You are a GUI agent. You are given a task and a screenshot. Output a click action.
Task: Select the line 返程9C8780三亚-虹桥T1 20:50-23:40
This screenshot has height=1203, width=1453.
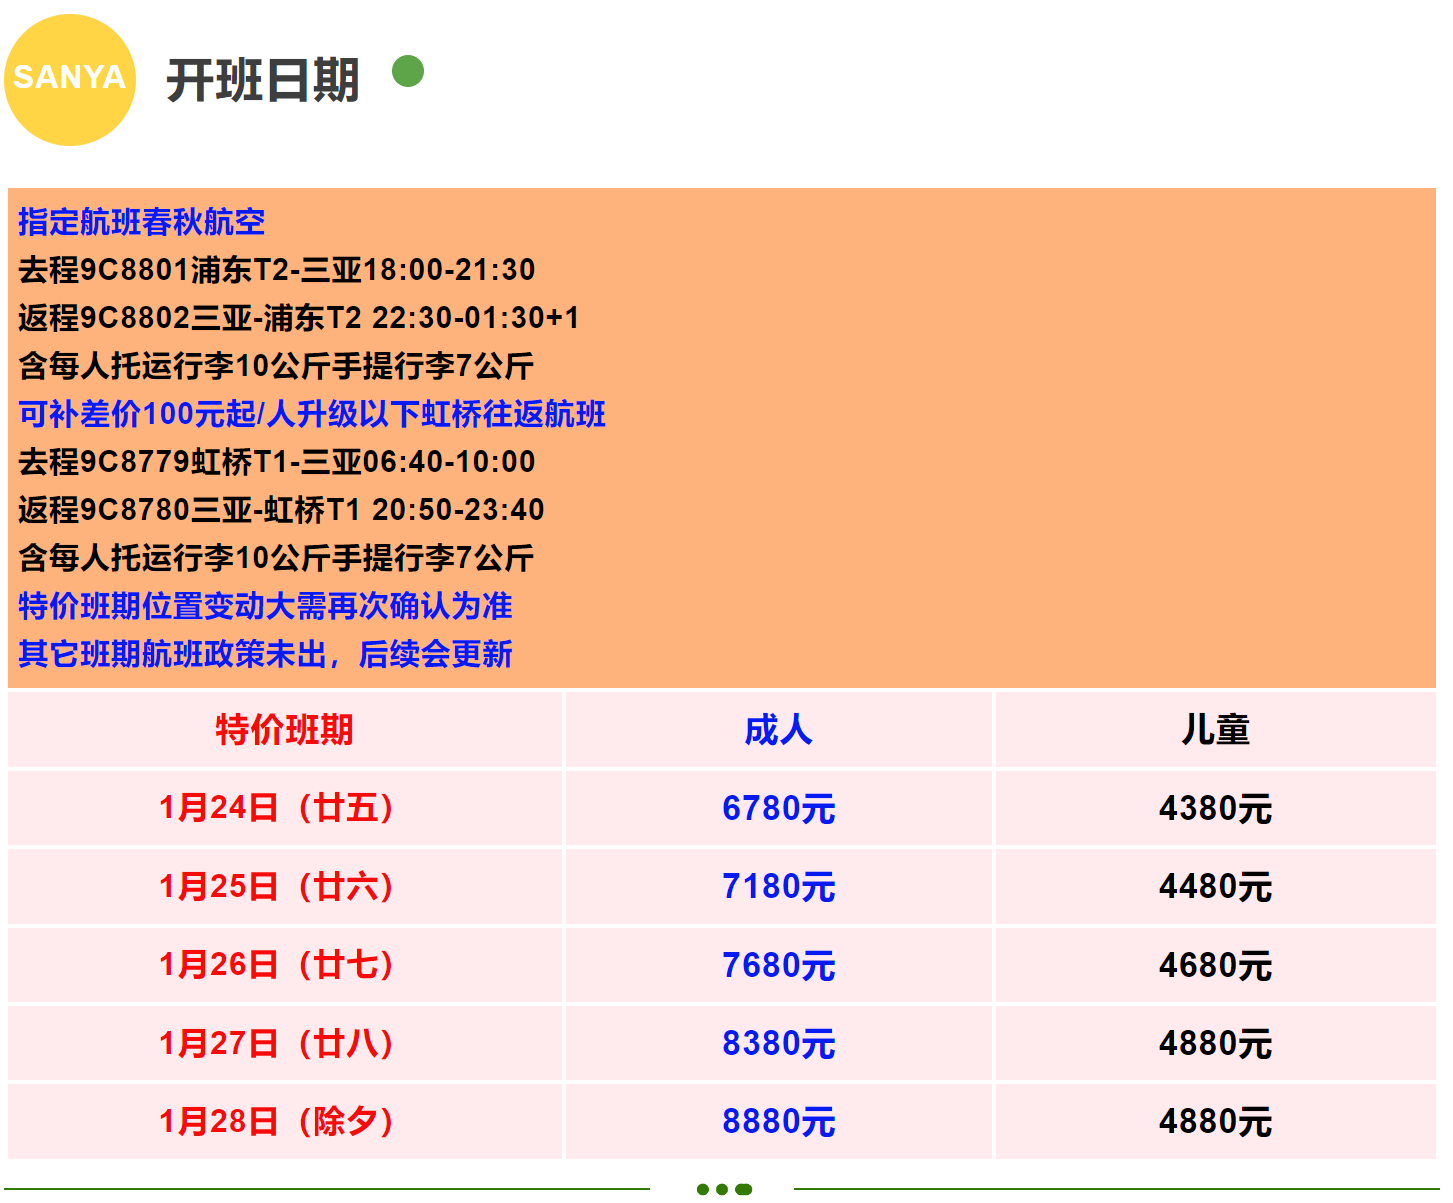point(281,510)
